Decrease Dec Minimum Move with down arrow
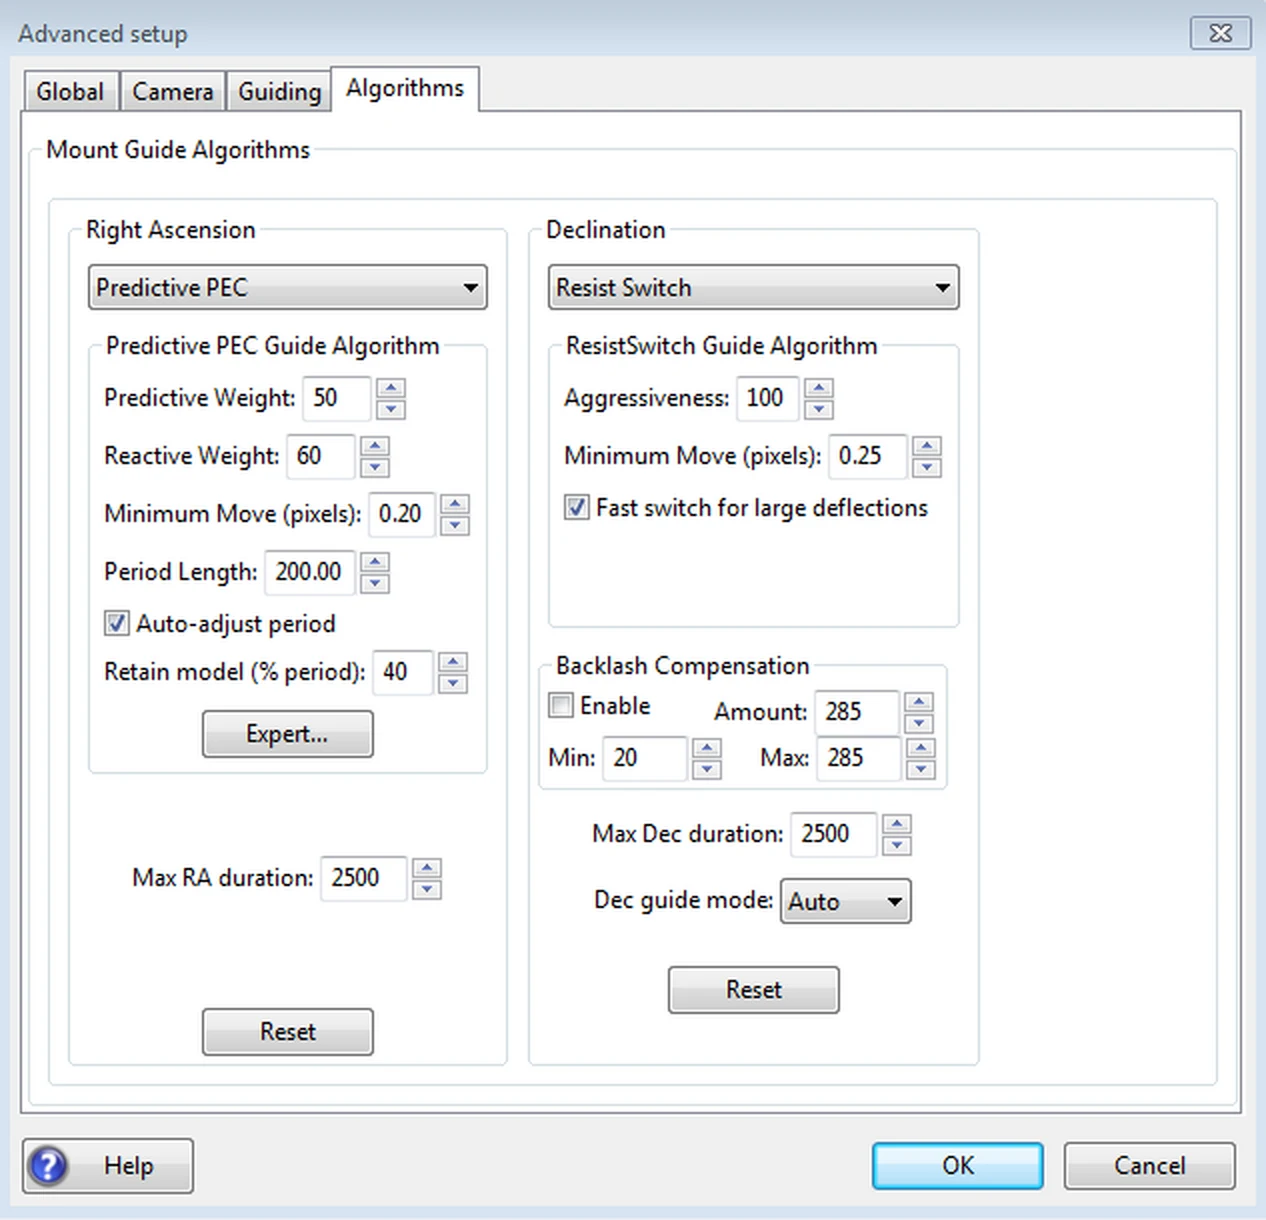This screenshot has height=1220, width=1266. (927, 466)
